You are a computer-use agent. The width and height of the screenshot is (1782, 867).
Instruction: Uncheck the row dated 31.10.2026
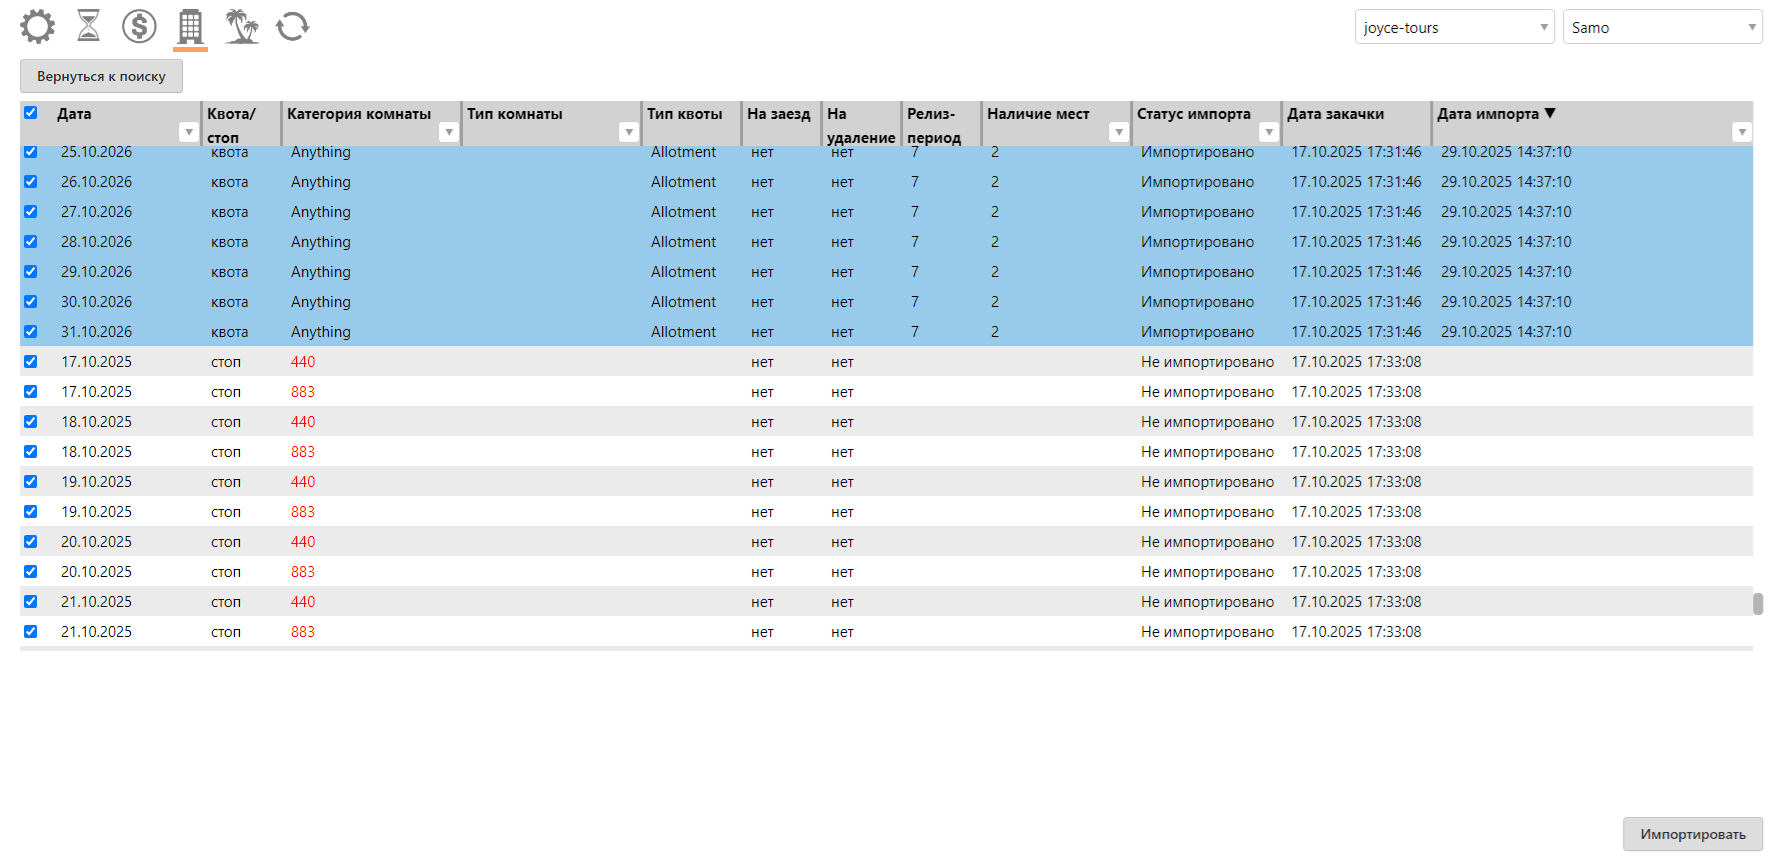coord(31,332)
